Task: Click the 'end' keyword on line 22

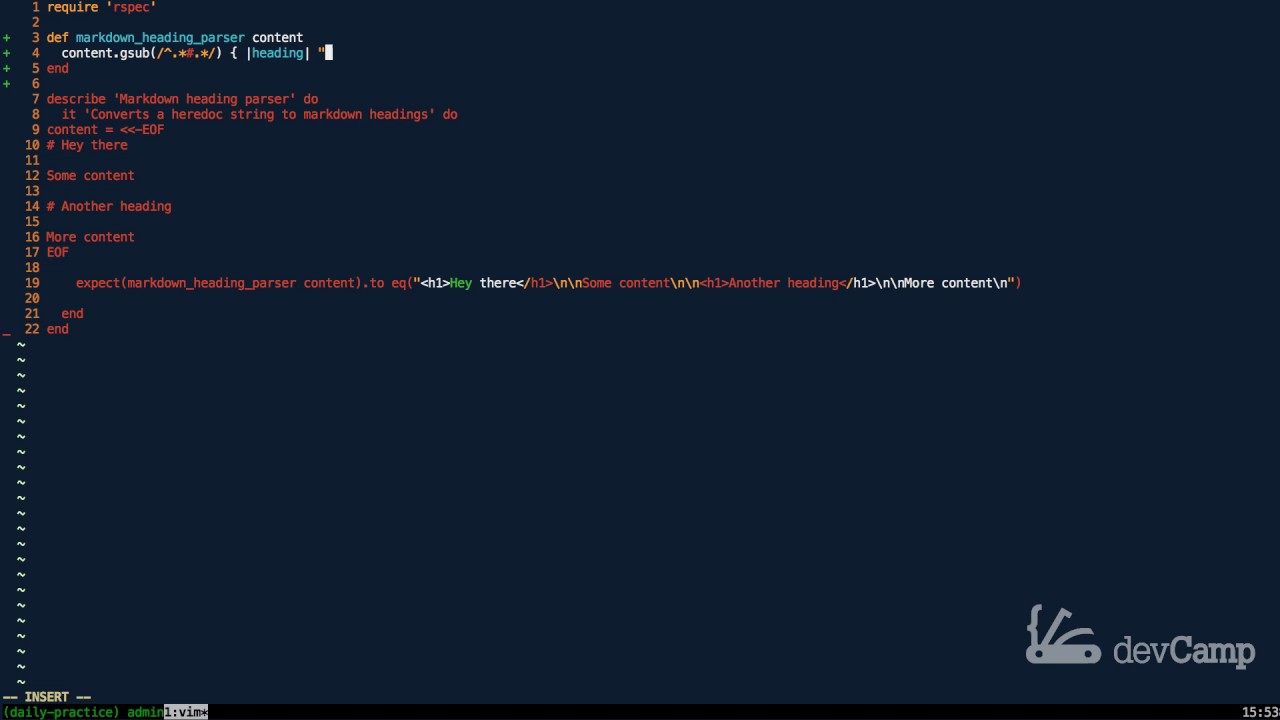Action: pyautogui.click(x=58, y=329)
